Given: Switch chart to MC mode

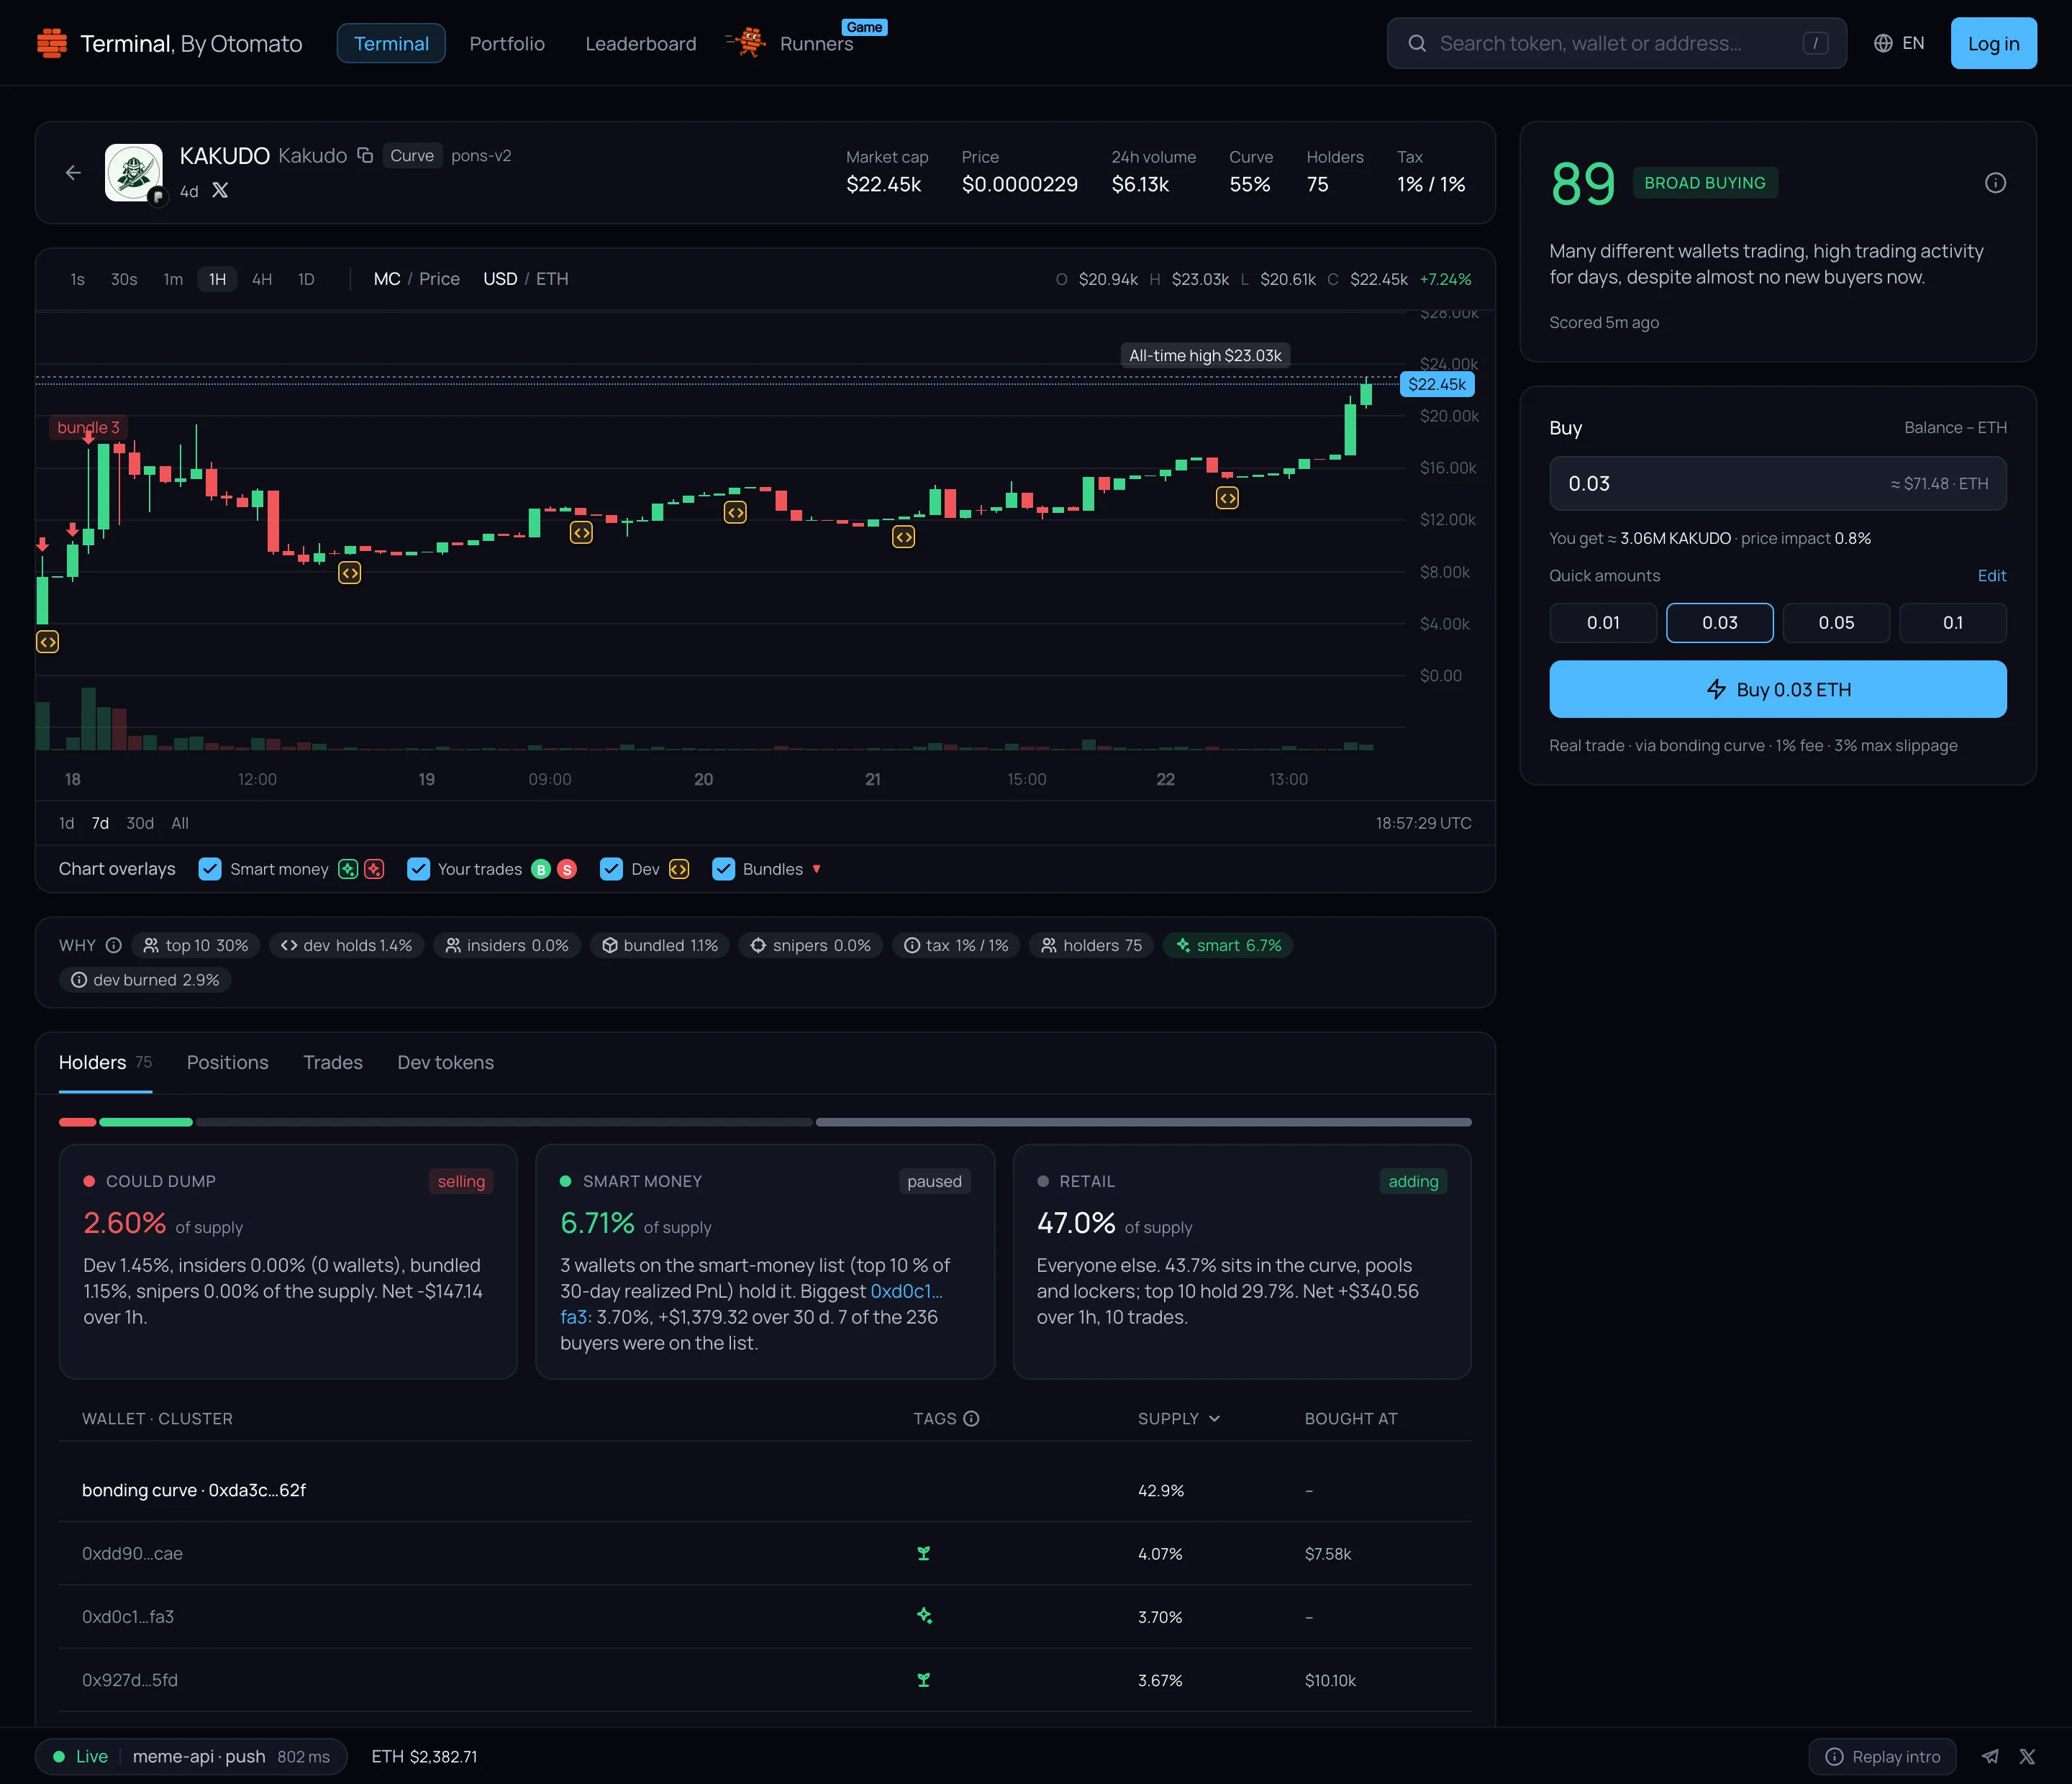Looking at the screenshot, I should (x=387, y=279).
